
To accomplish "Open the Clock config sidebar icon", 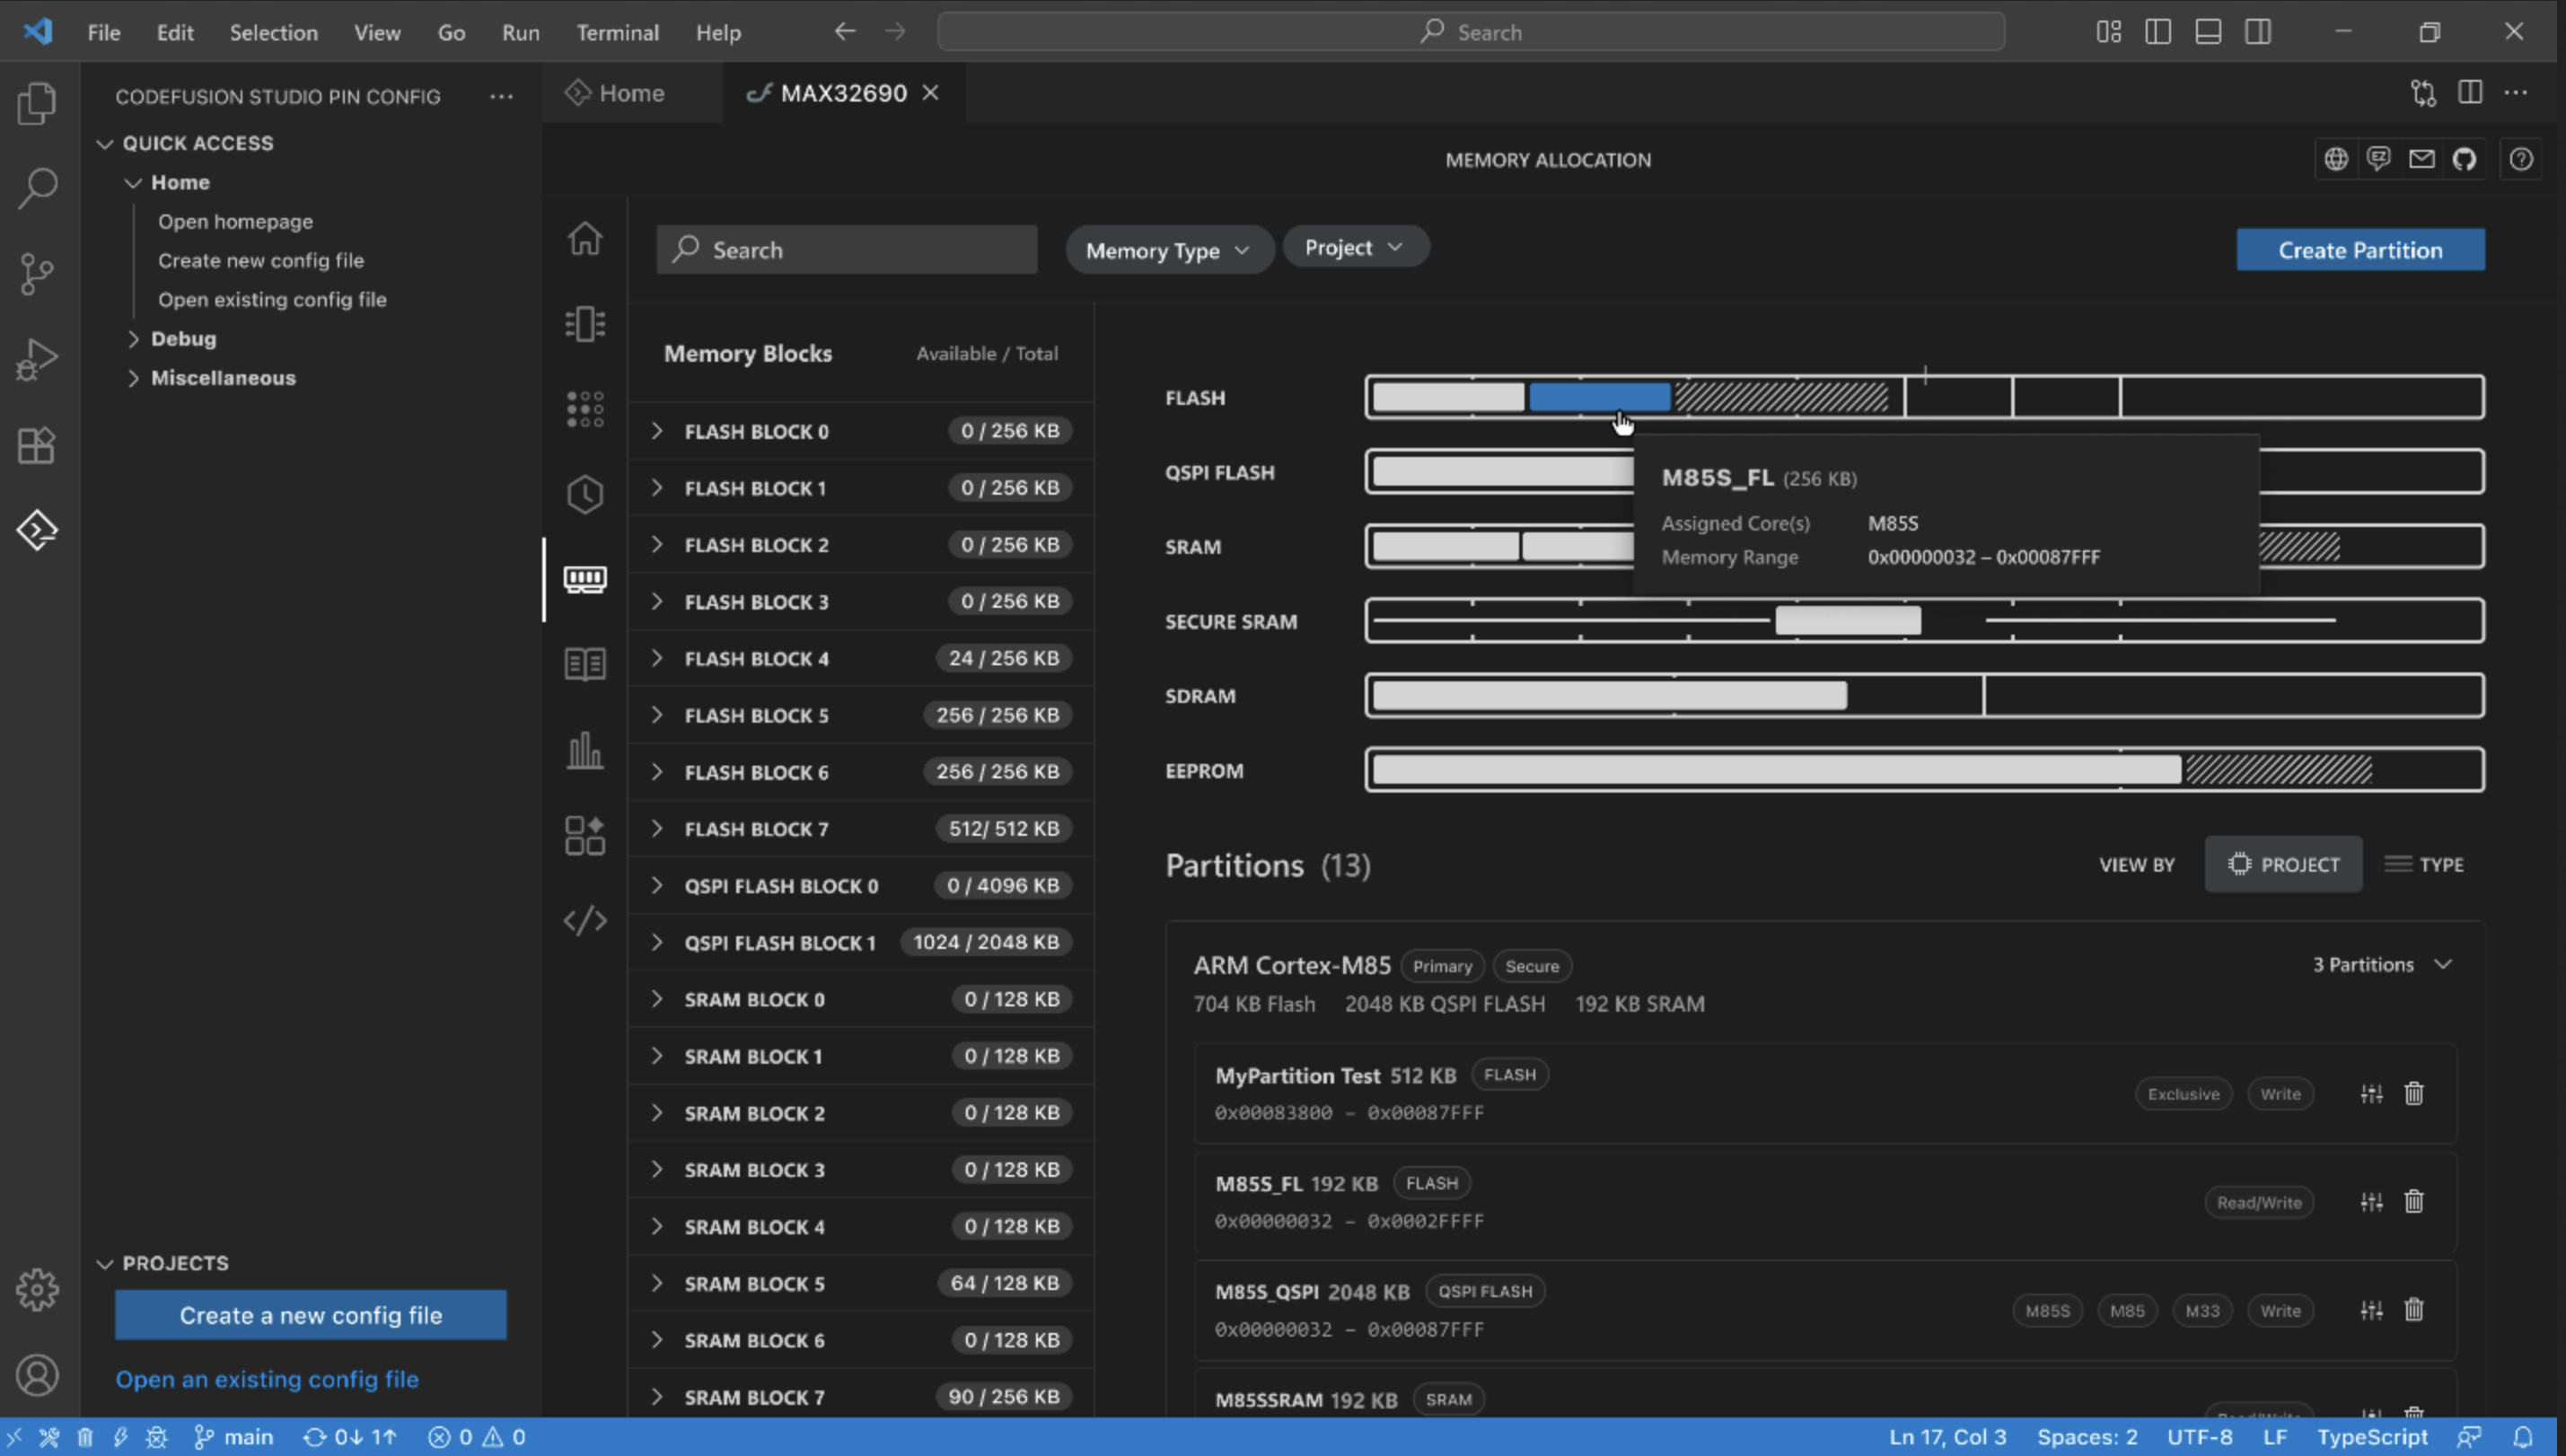I will pyautogui.click(x=585, y=494).
